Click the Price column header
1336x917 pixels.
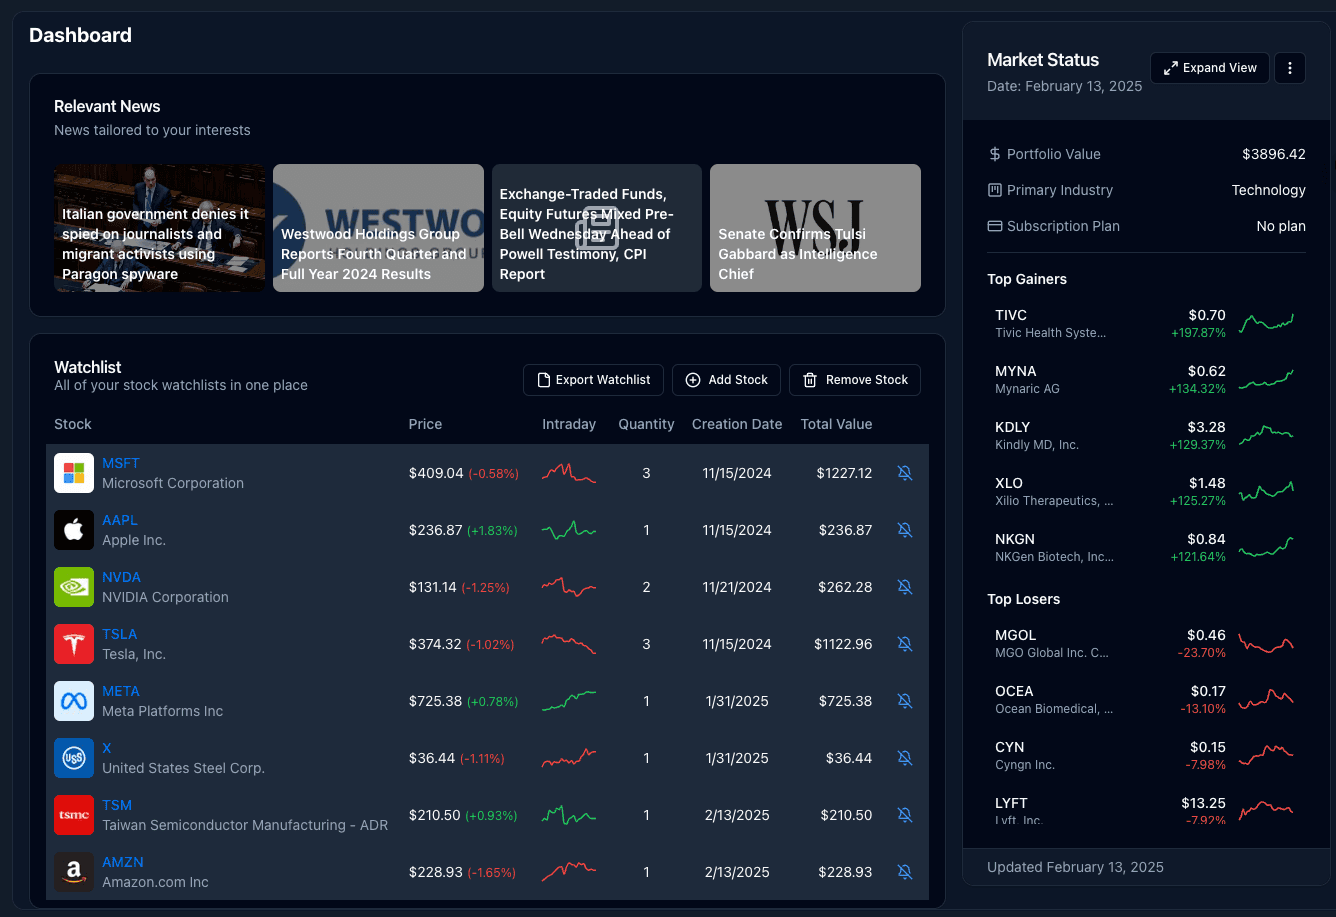(x=425, y=424)
